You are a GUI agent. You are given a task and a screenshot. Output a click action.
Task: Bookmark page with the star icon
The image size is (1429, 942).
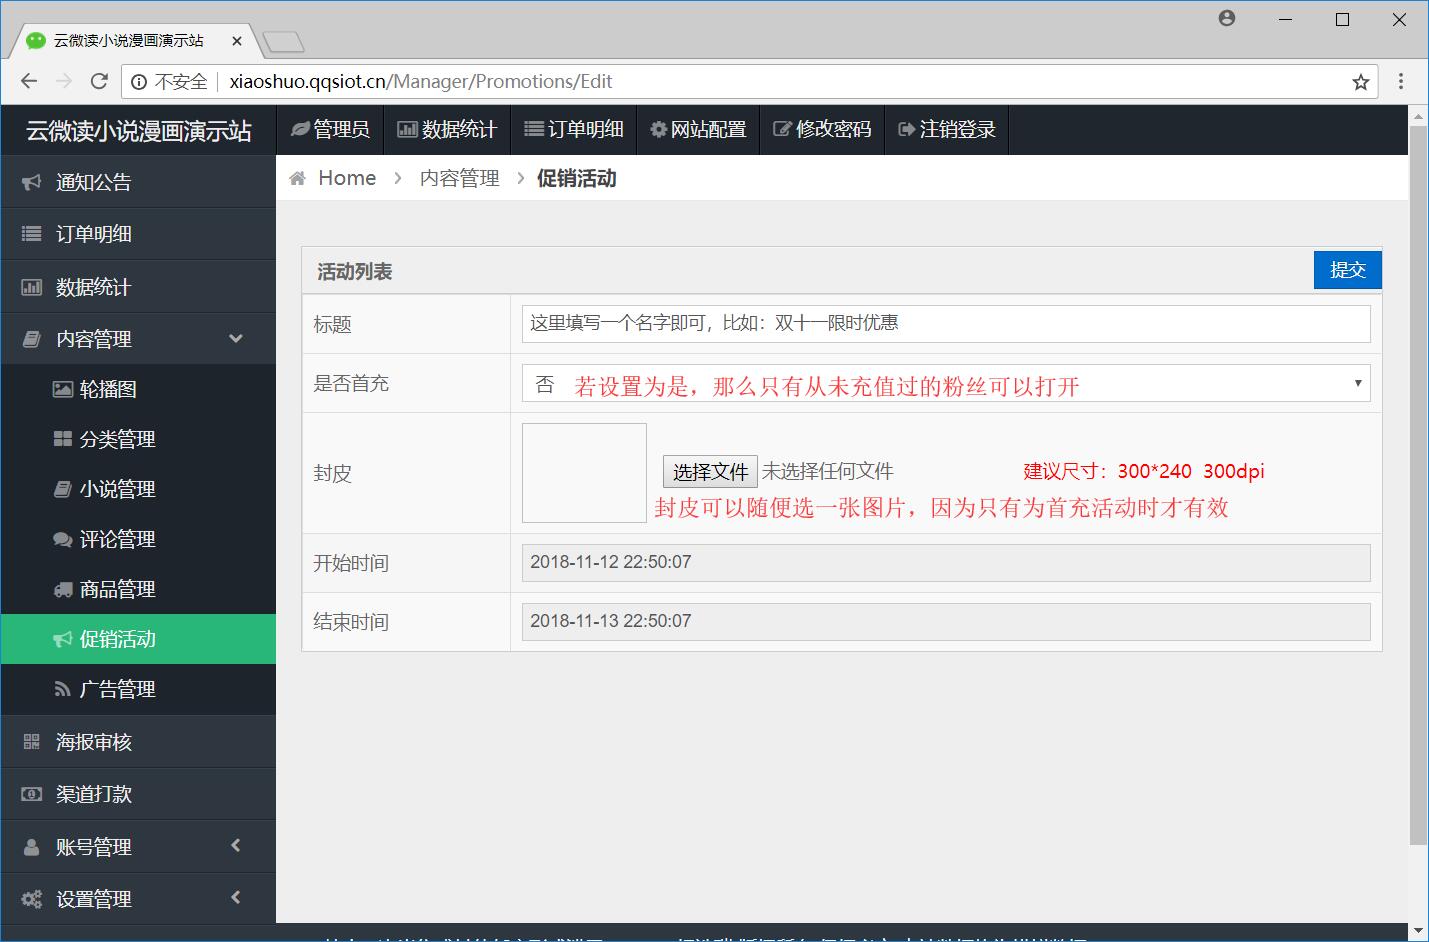(x=1360, y=82)
